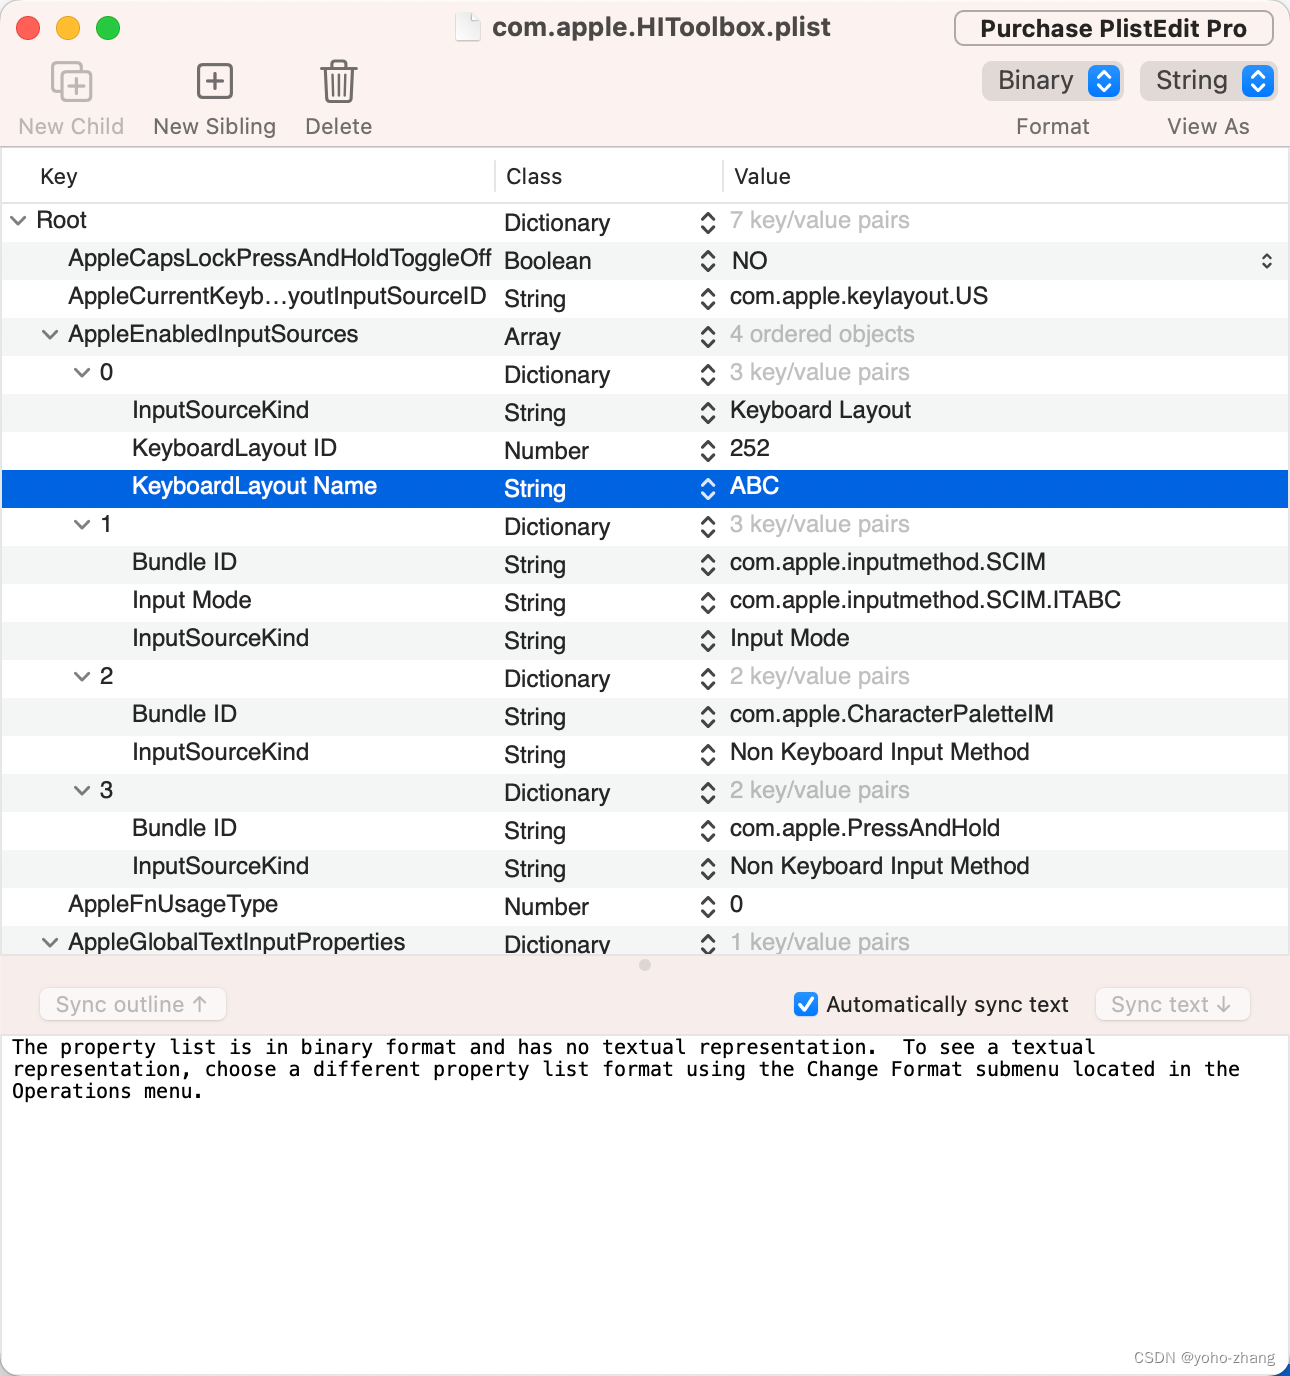Click the com.apple.inputmethod.SCIM.ITABC value
This screenshot has height=1376, width=1290.
click(x=925, y=600)
